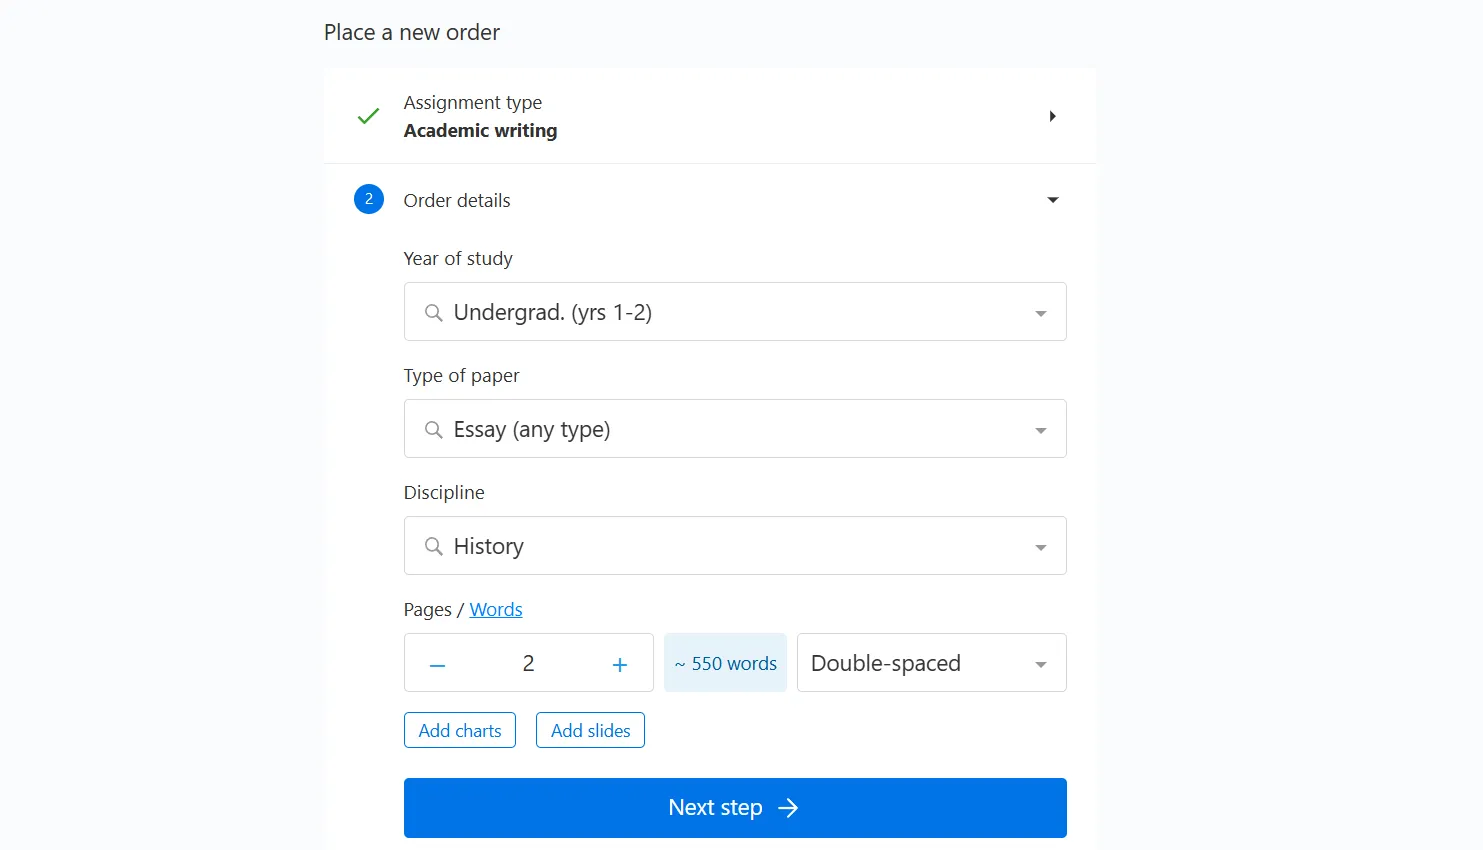1483x850 pixels.
Task: Click the Add charts button
Action: click(460, 730)
